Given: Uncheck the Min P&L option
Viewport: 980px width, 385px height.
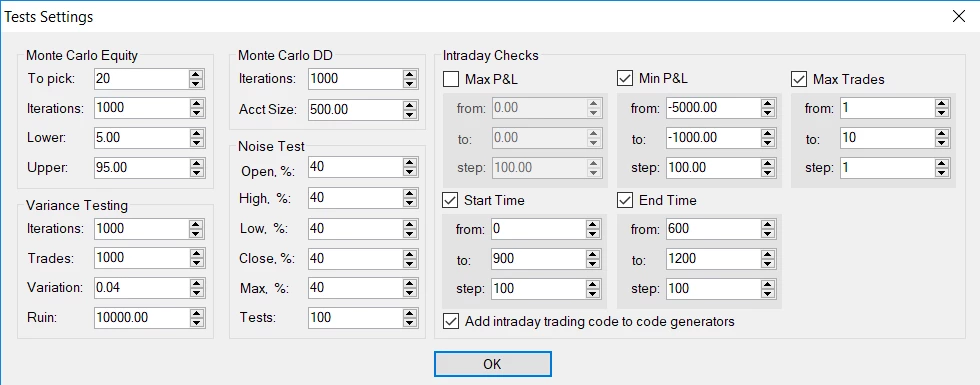Looking at the screenshot, I should tap(625, 79).
